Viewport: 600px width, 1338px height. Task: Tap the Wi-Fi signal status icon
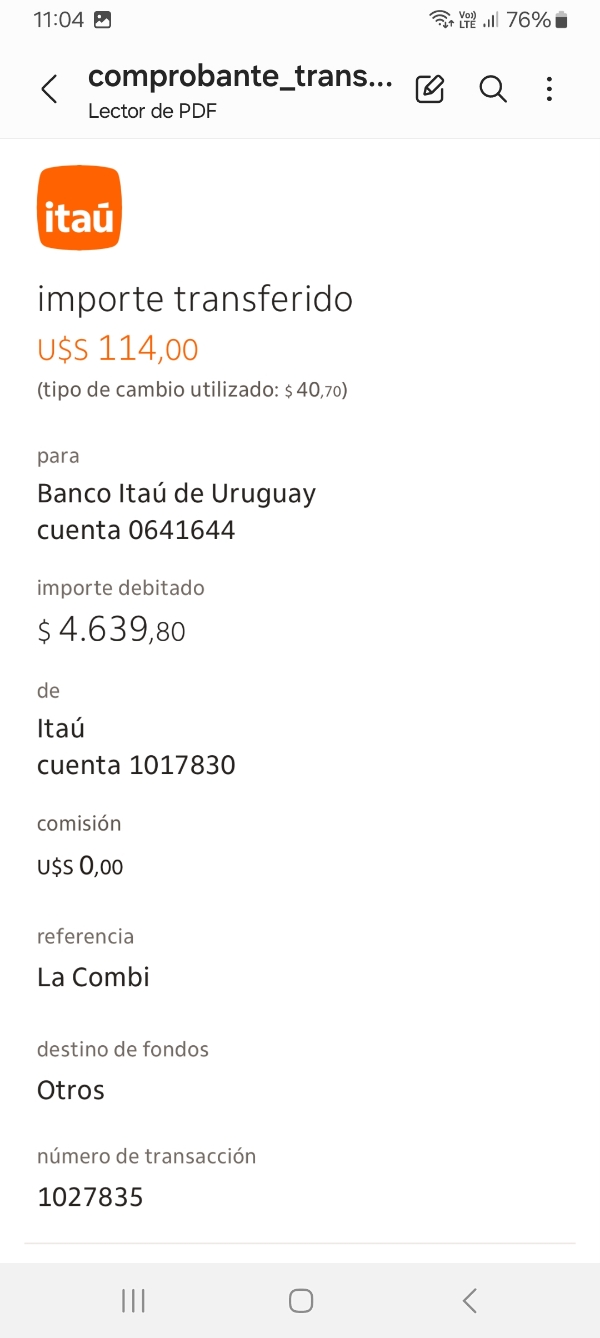click(x=439, y=20)
